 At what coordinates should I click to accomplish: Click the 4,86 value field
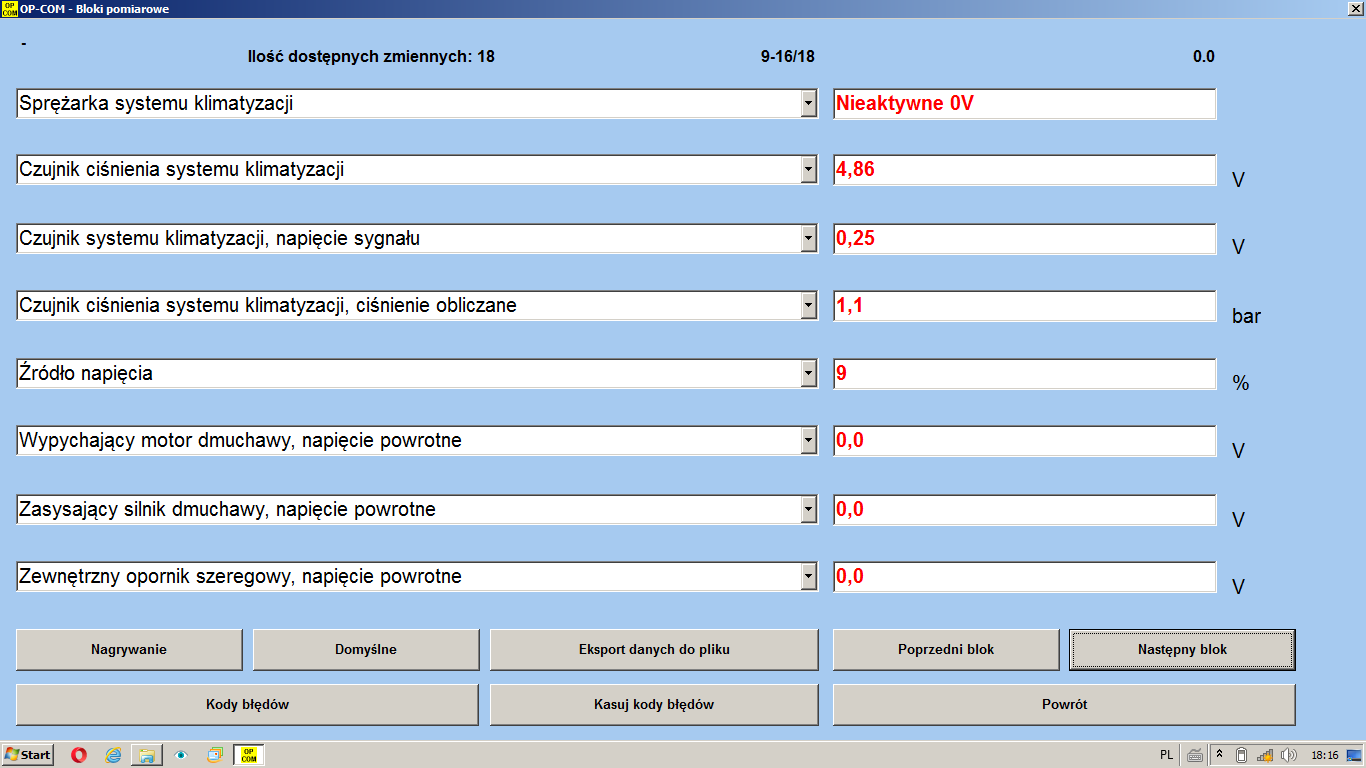click(1025, 170)
